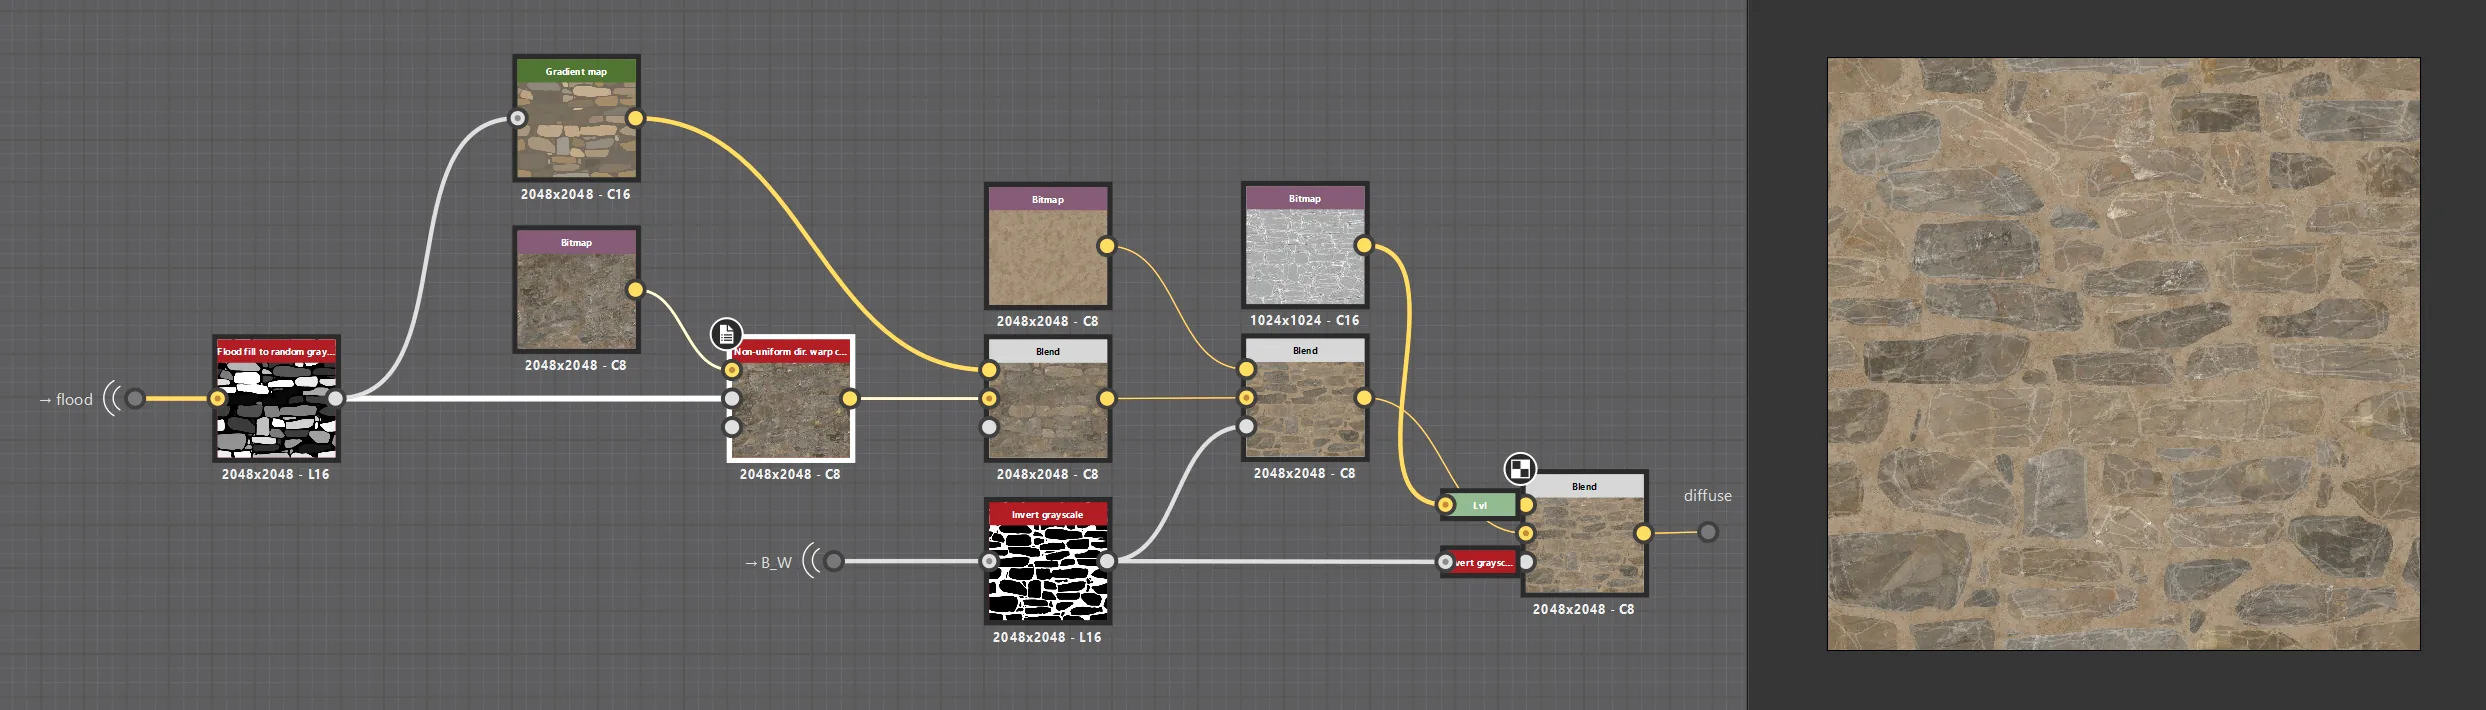Screen dimensions: 2486x710
Task: Select the Gradient map node
Action: [x=576, y=118]
